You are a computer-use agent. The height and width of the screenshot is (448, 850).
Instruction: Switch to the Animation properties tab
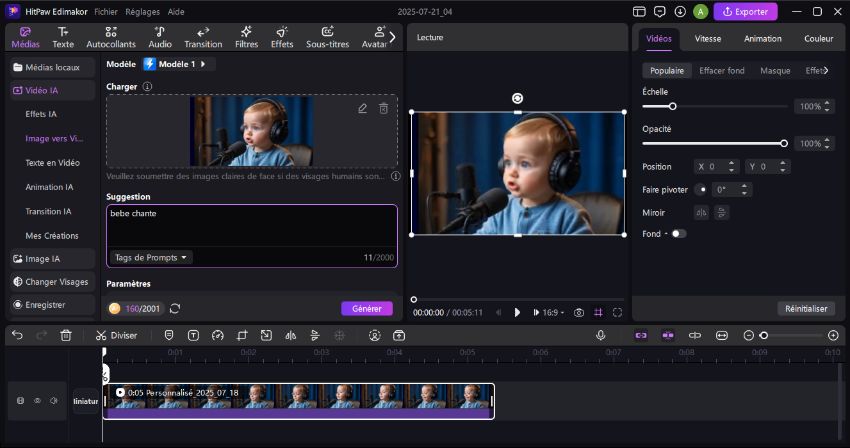tap(763, 39)
